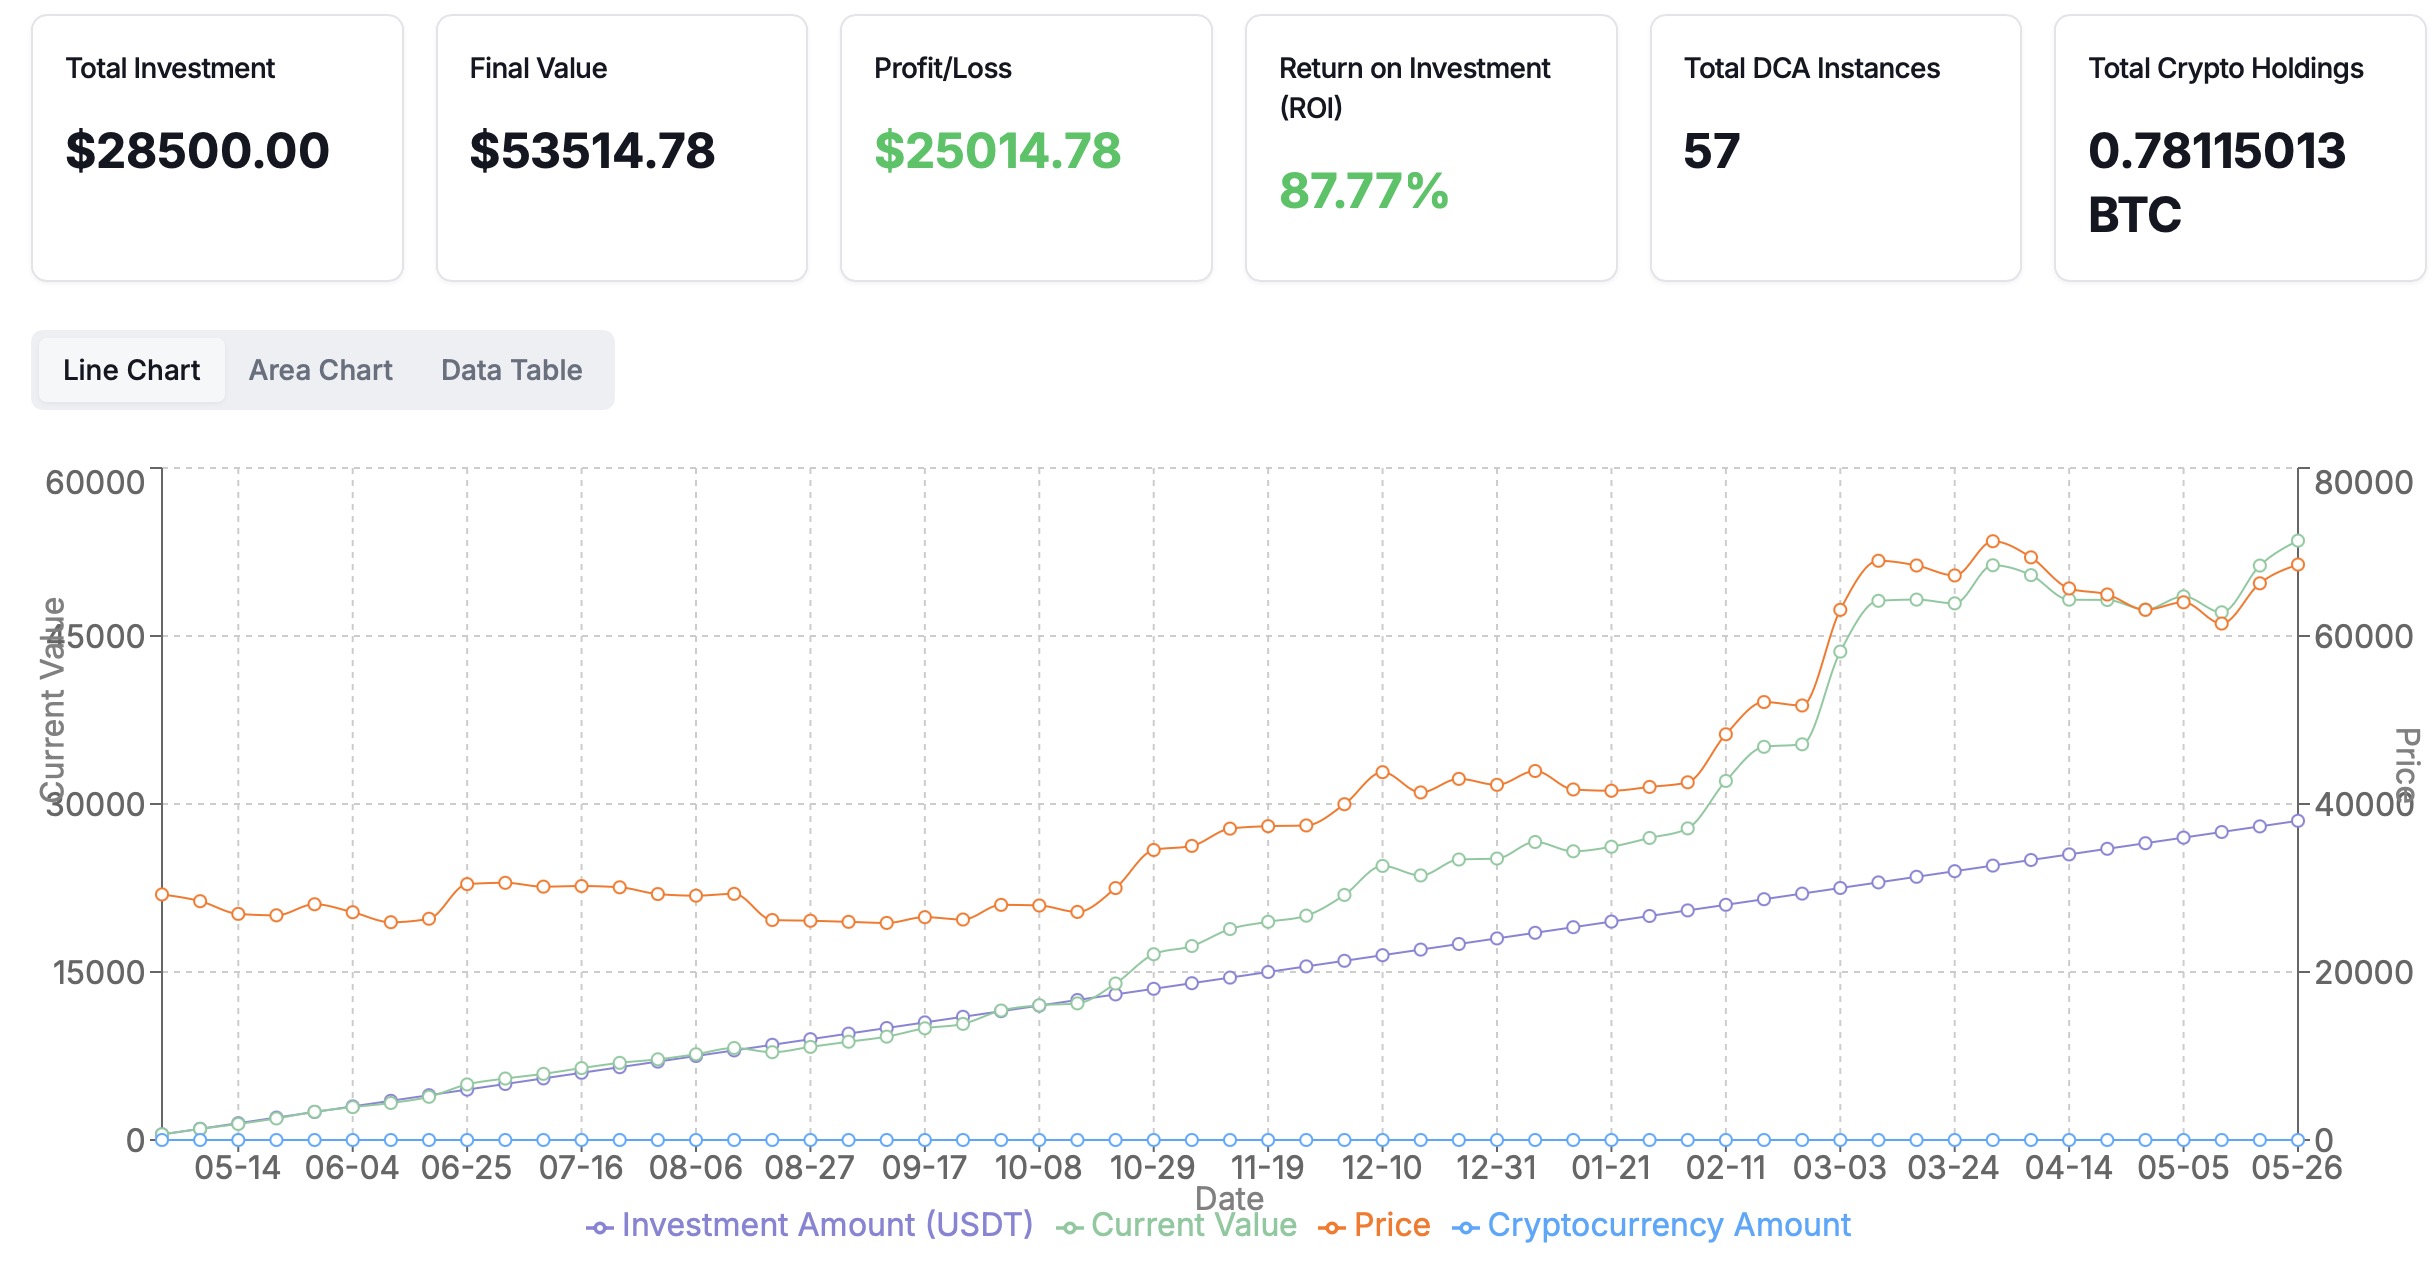
Task: Switch to the Area Chart tab
Action: tap(320, 370)
